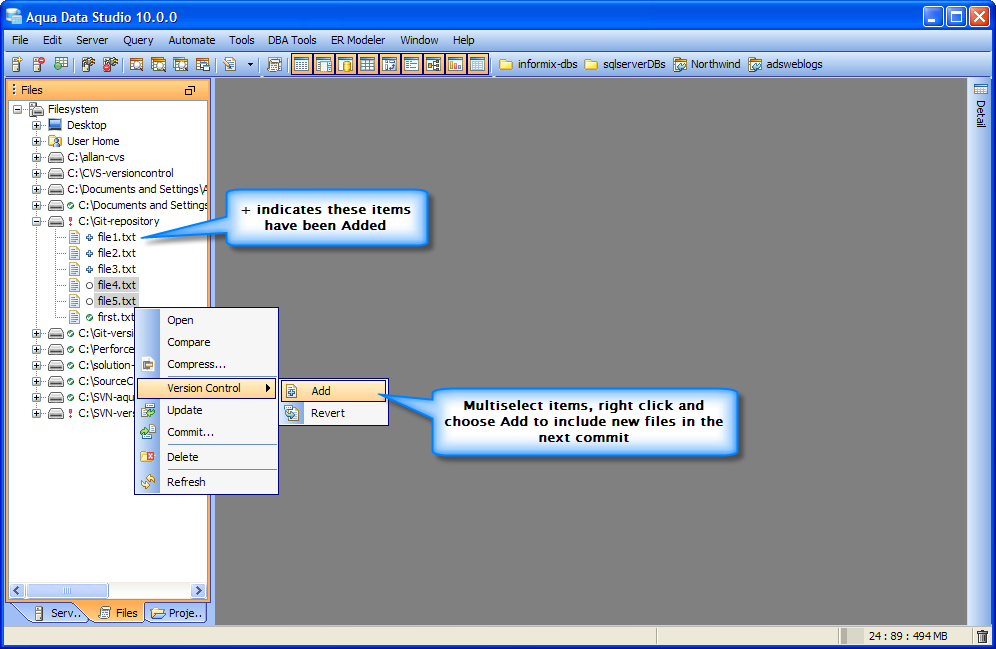Click the table grid icon with green circle

click(x=61, y=64)
